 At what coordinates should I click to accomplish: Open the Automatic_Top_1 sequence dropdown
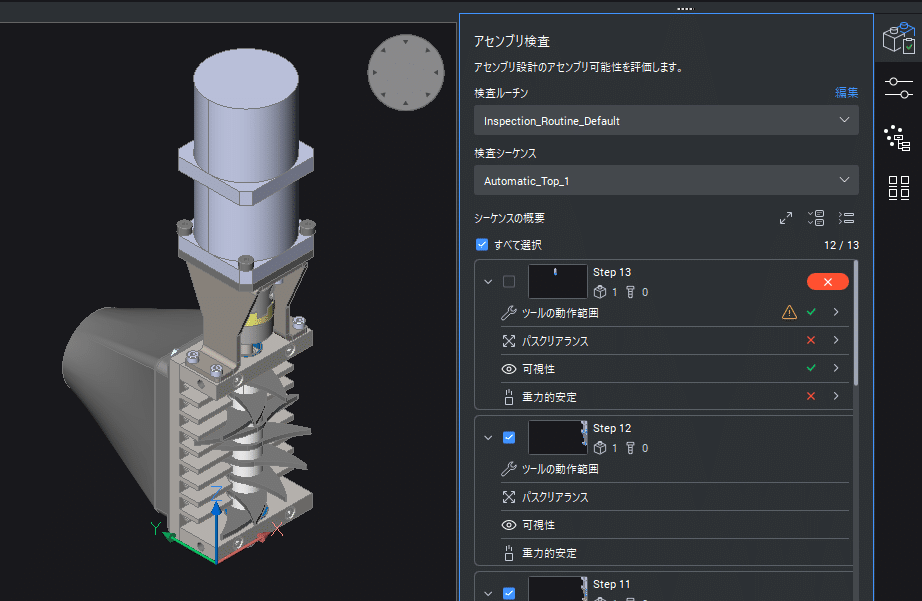coord(665,180)
